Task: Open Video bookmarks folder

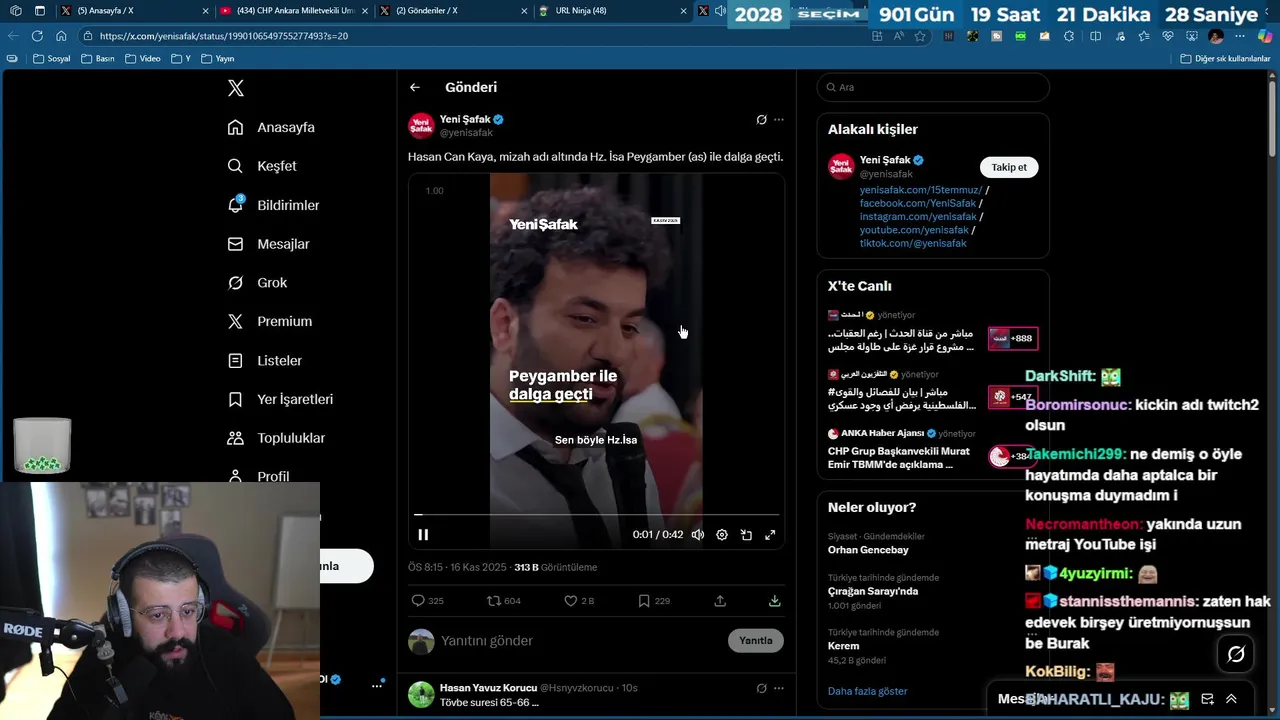Action: click(x=143, y=59)
